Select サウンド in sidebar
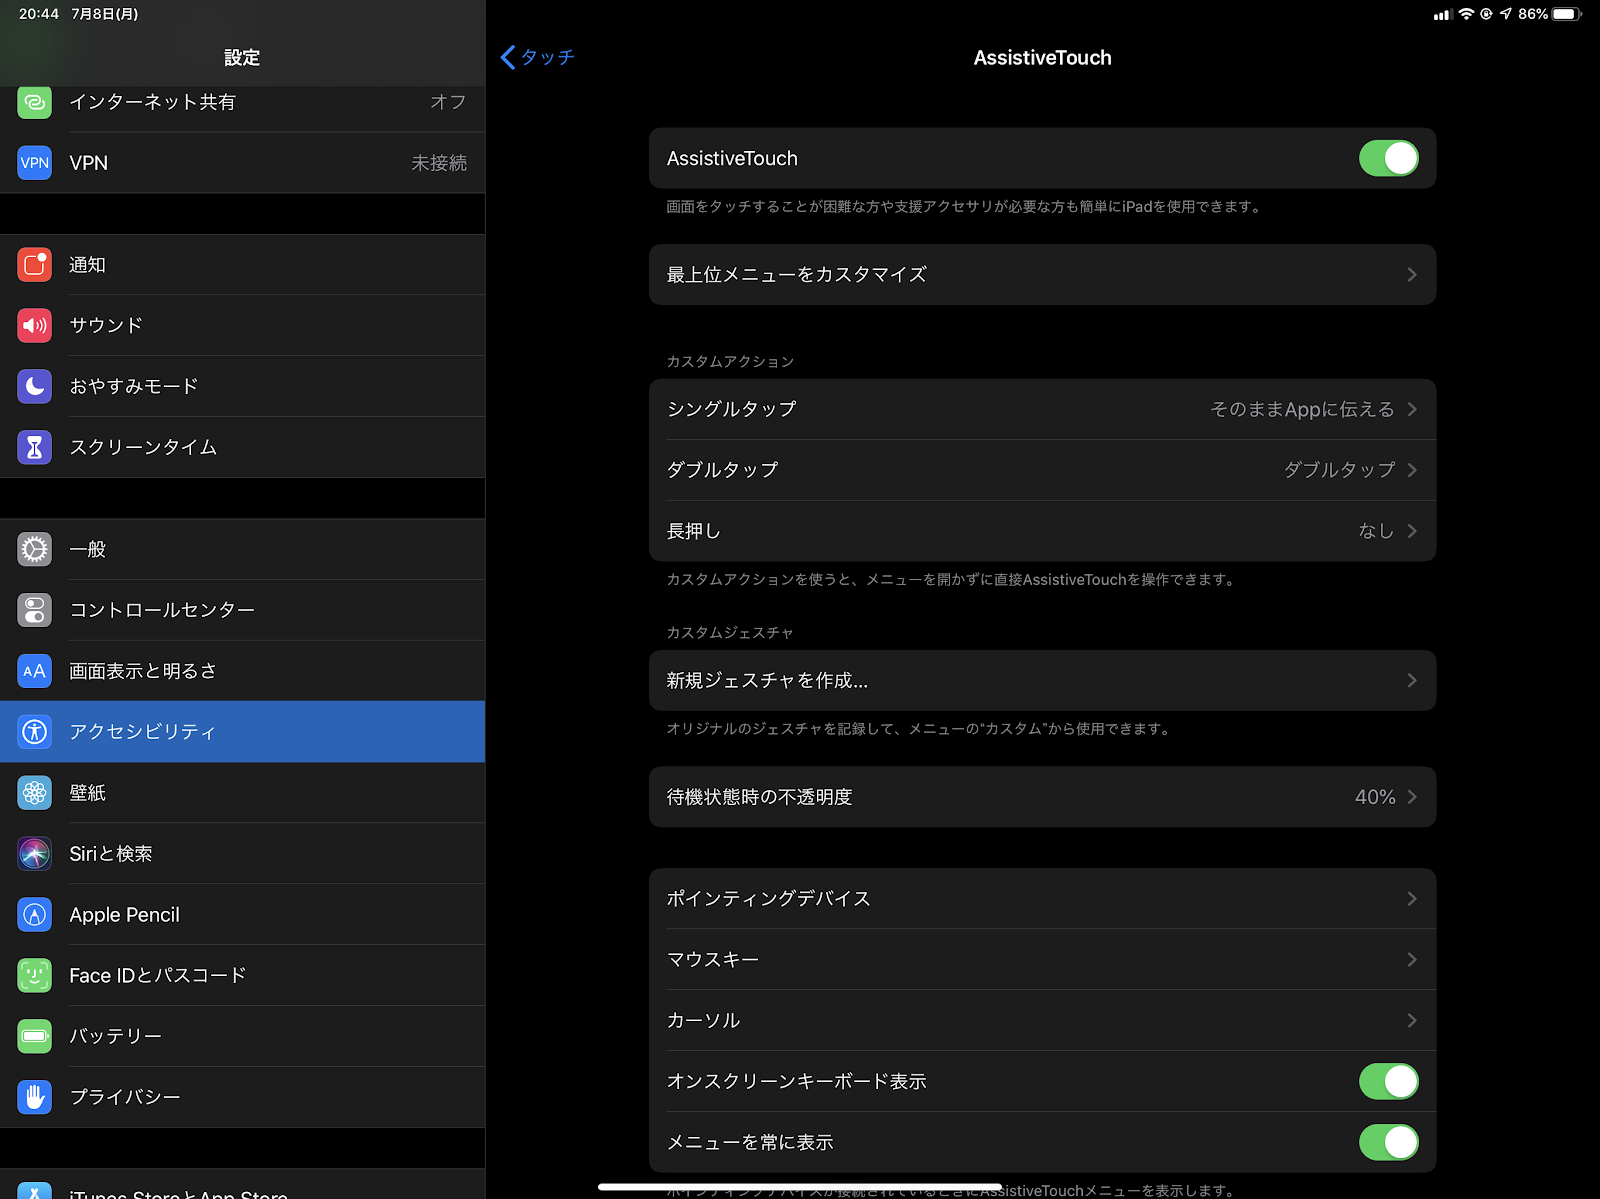 [242, 326]
